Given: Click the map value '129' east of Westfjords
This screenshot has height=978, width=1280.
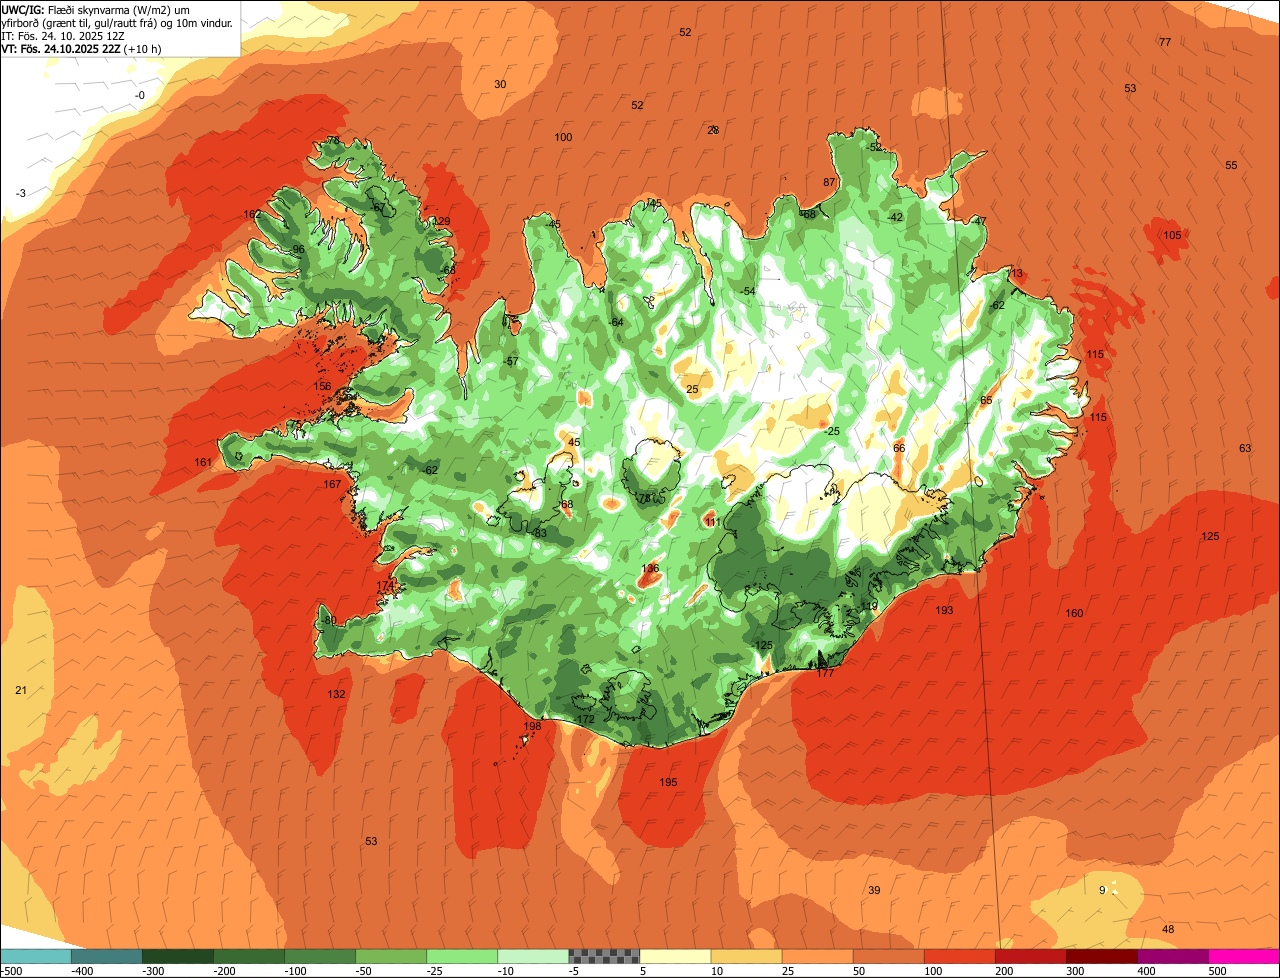Looking at the screenshot, I should (441, 221).
